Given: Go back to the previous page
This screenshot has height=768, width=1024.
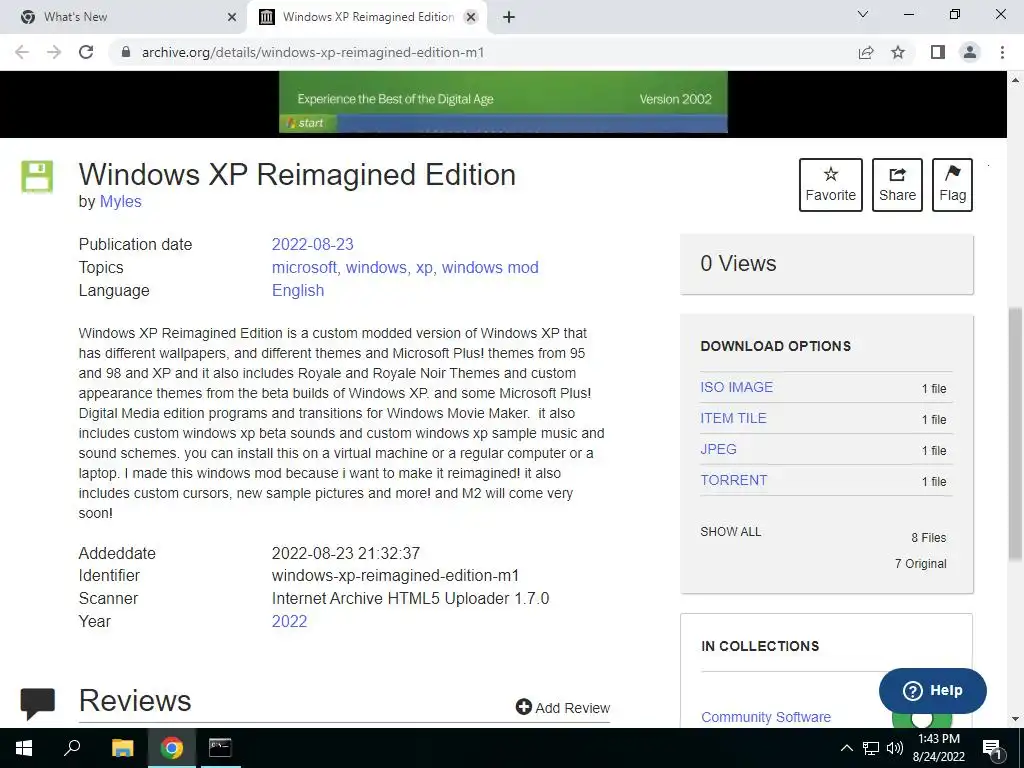Looking at the screenshot, I should click(22, 52).
